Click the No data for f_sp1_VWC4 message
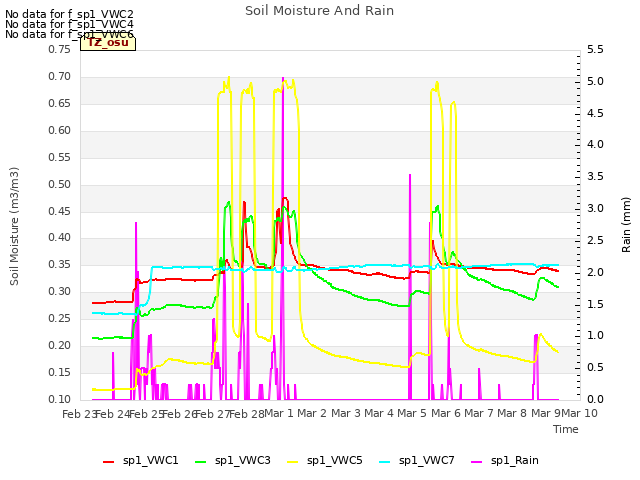 [69, 24]
